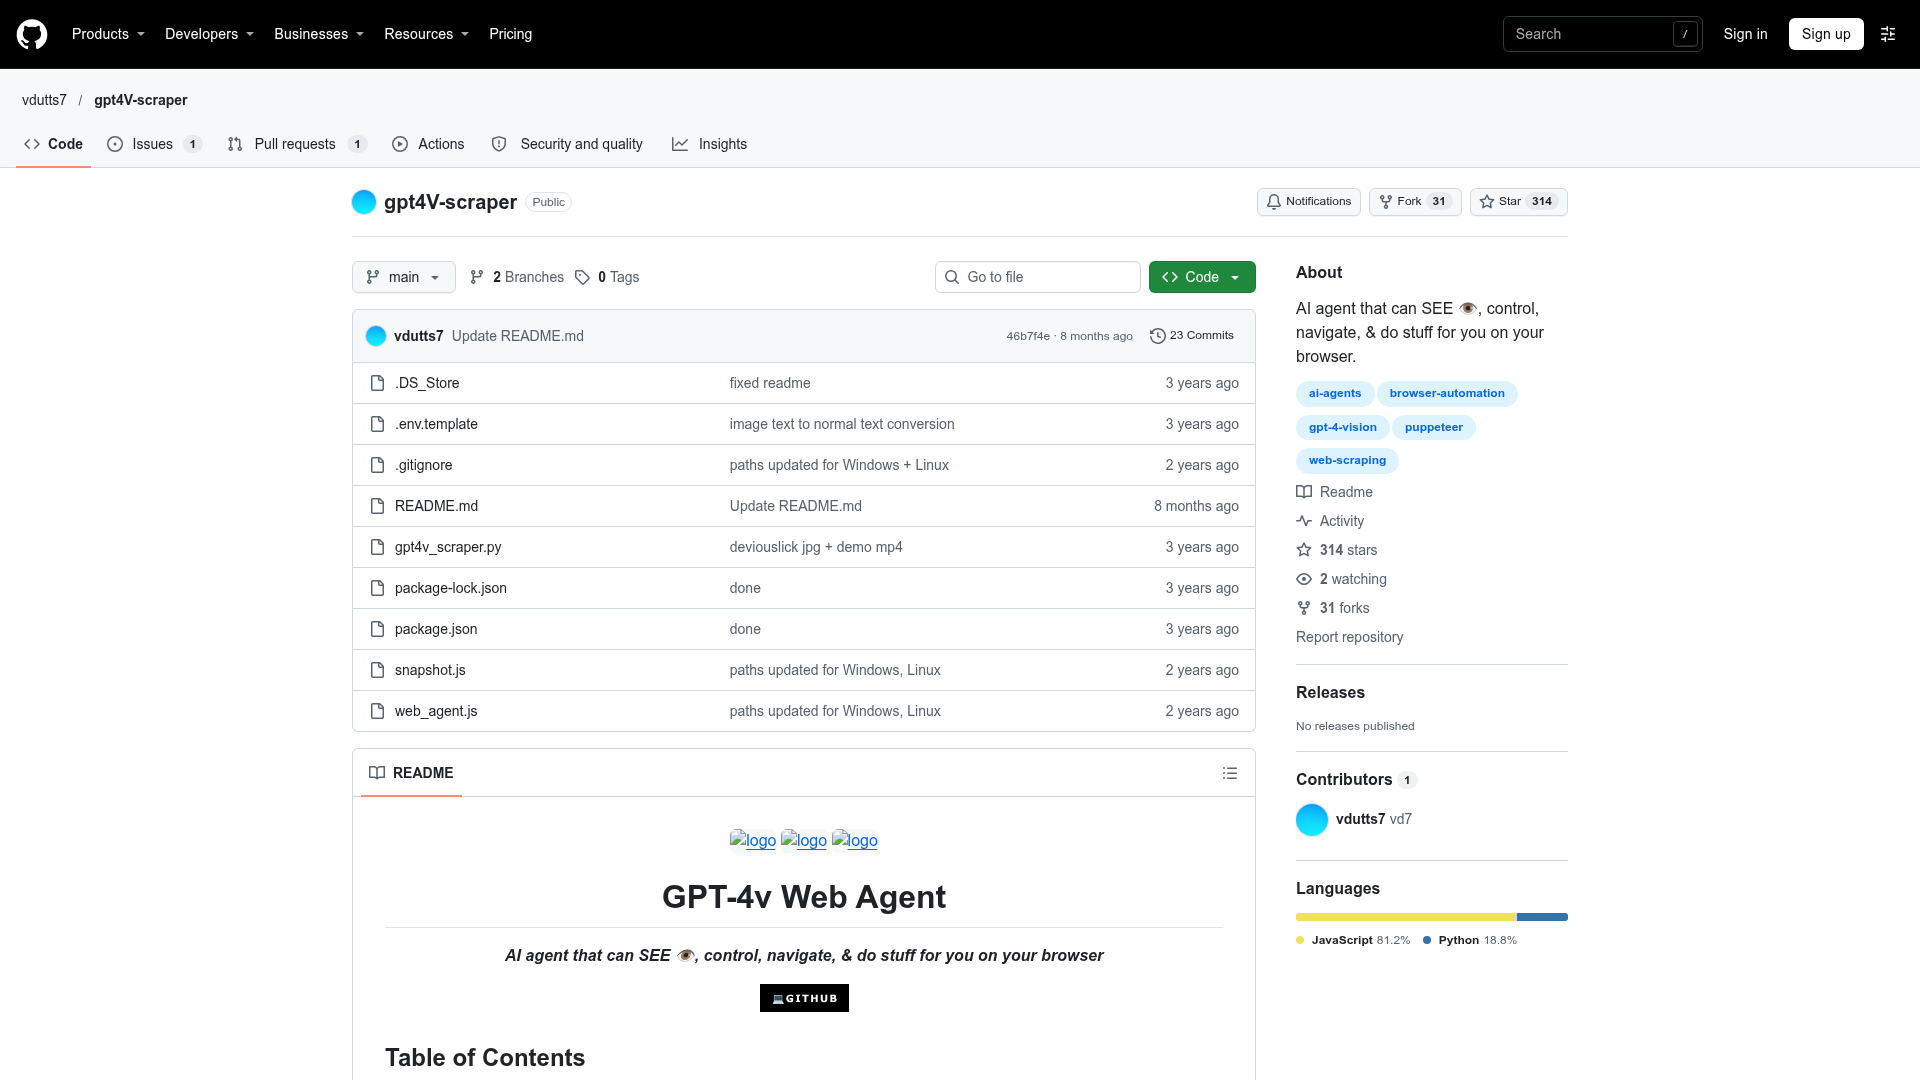Image resolution: width=1920 pixels, height=1080 pixels.
Task: Click the Sign up button
Action: pos(1826,34)
